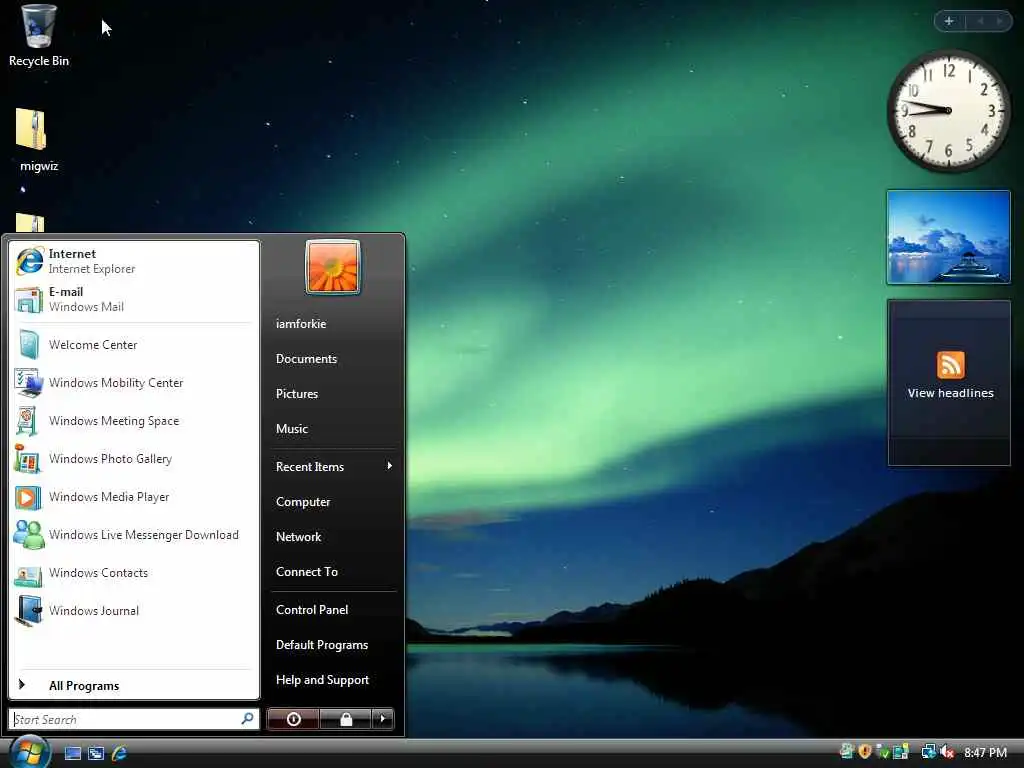The image size is (1024, 768).
Task: Open Music folder
Action: click(x=333, y=429)
